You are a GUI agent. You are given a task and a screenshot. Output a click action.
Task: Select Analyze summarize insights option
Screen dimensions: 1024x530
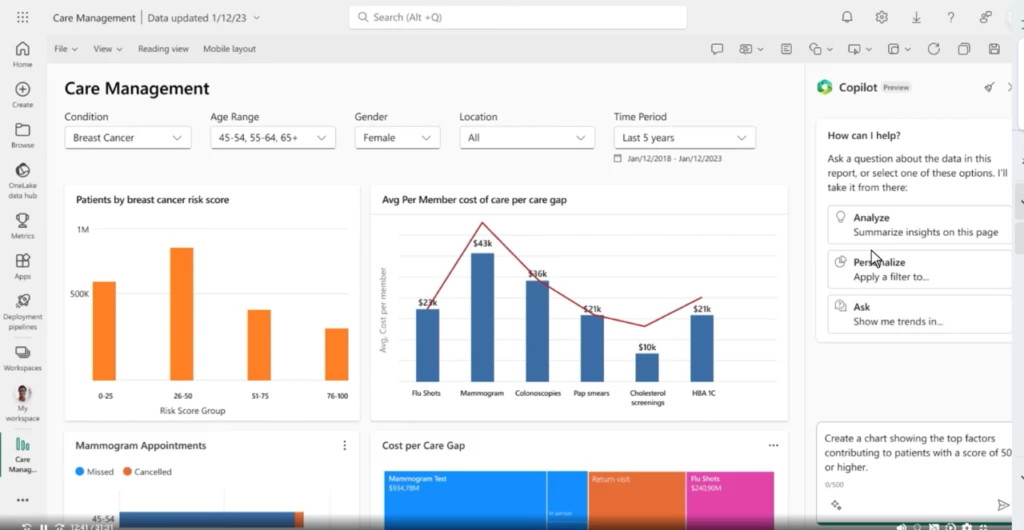coord(919,225)
